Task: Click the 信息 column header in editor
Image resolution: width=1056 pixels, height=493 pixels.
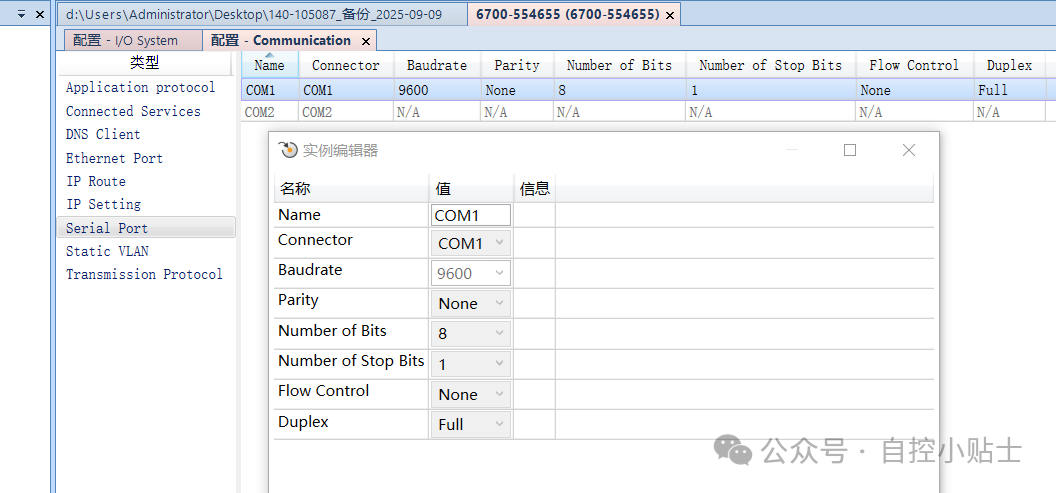Action: pos(535,189)
